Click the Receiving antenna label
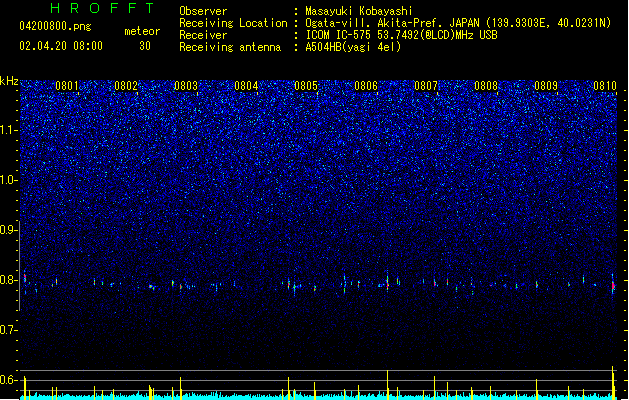 tap(230, 47)
